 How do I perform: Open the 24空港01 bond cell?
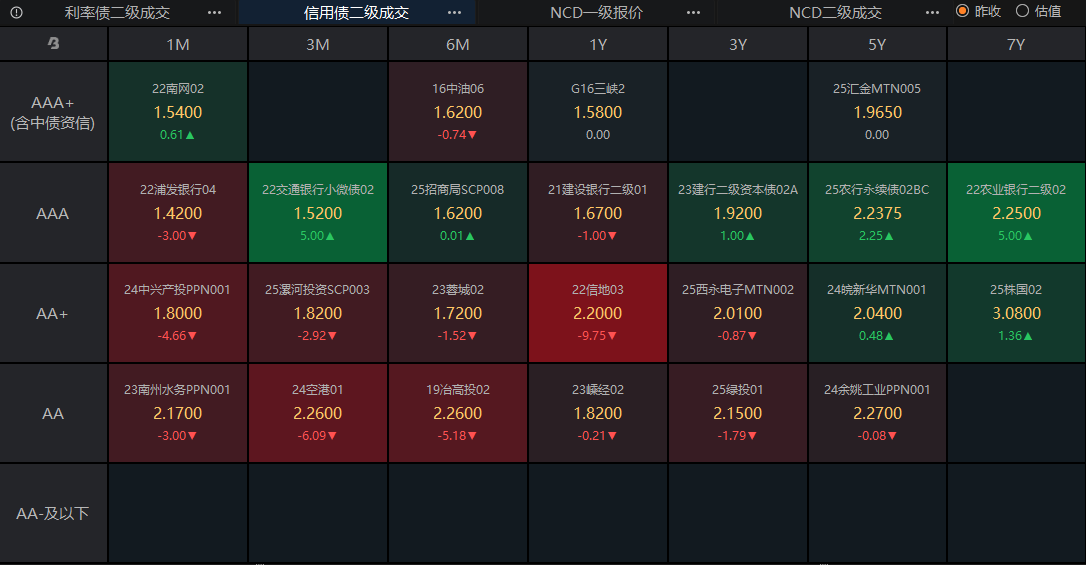pos(318,413)
